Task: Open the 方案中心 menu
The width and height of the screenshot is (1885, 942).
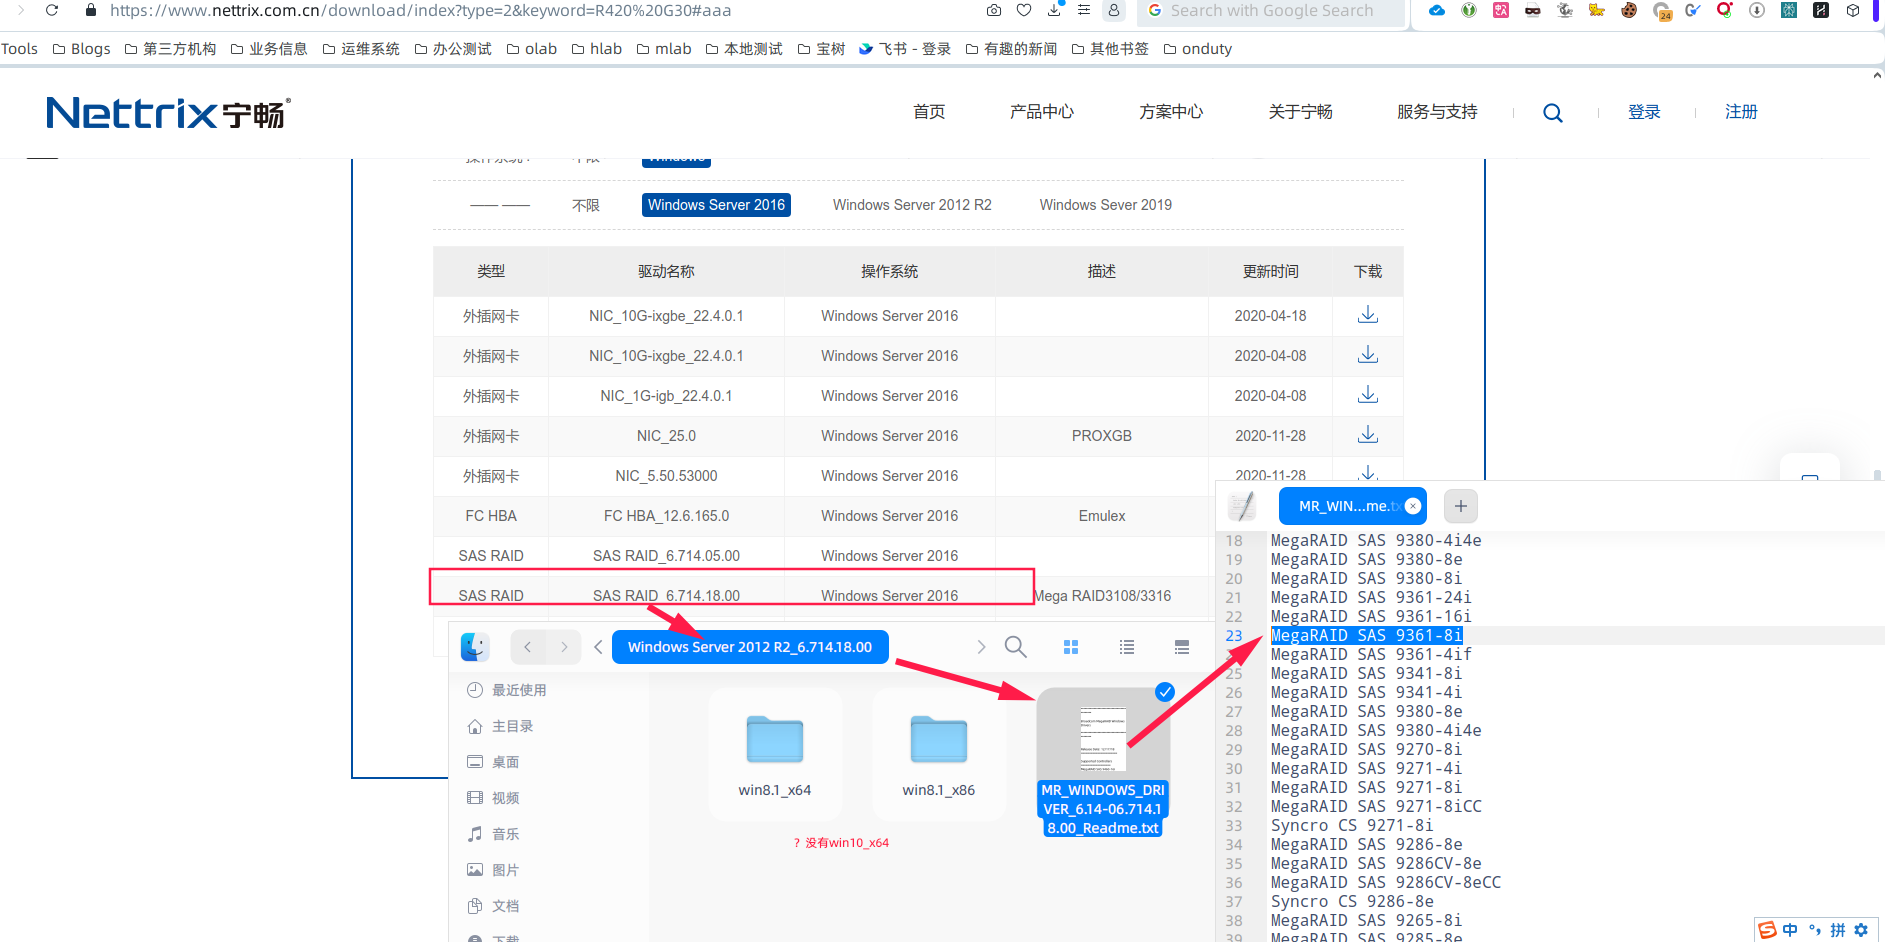Action: 1171,112
